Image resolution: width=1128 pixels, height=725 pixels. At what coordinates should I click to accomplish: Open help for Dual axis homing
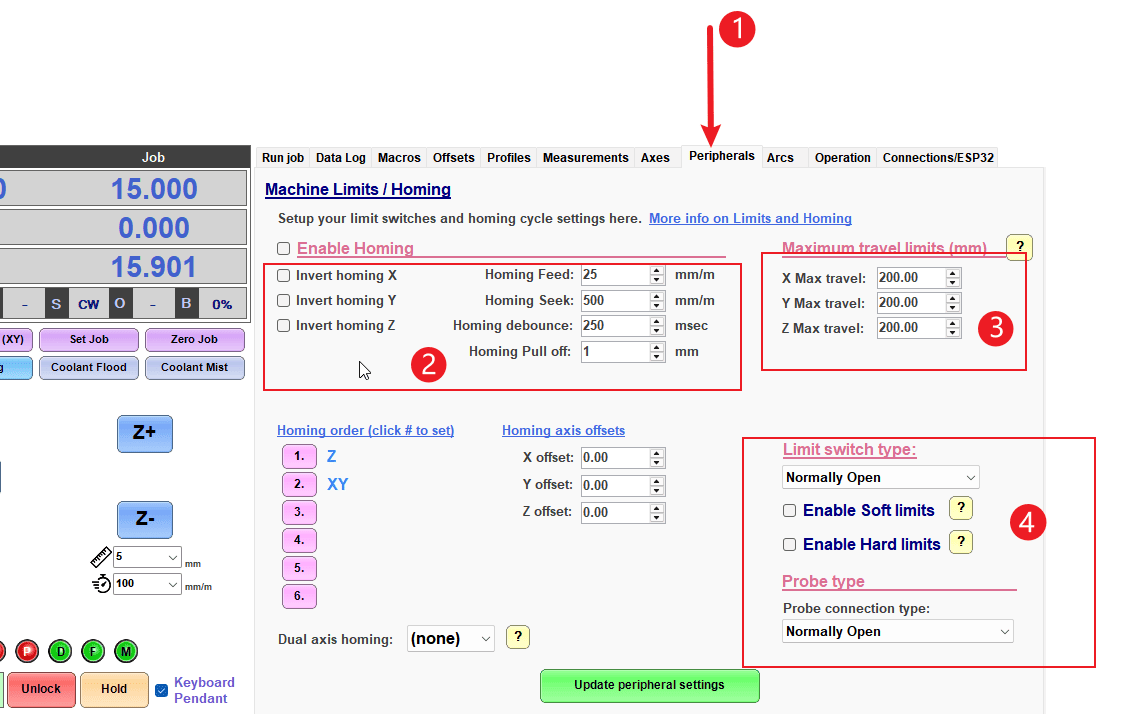[518, 638]
